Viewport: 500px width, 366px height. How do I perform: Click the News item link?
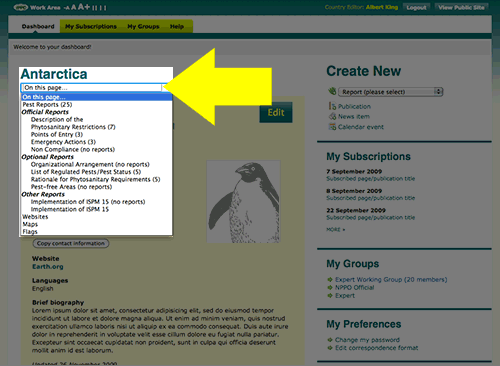coord(354,116)
